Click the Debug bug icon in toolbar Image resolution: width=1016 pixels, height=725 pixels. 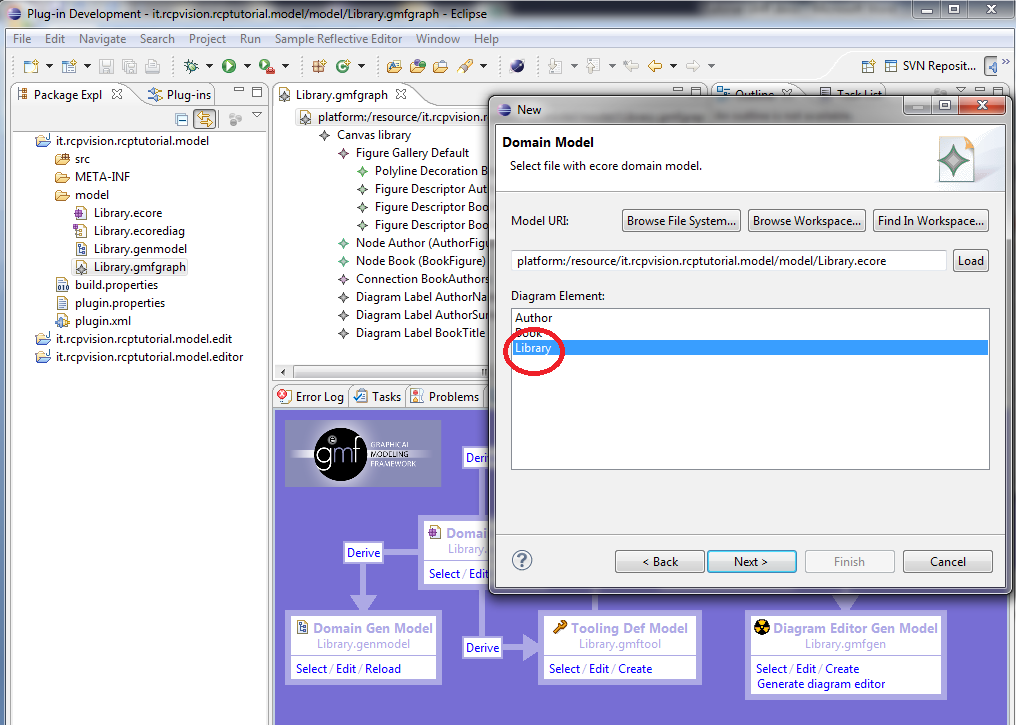[191, 66]
